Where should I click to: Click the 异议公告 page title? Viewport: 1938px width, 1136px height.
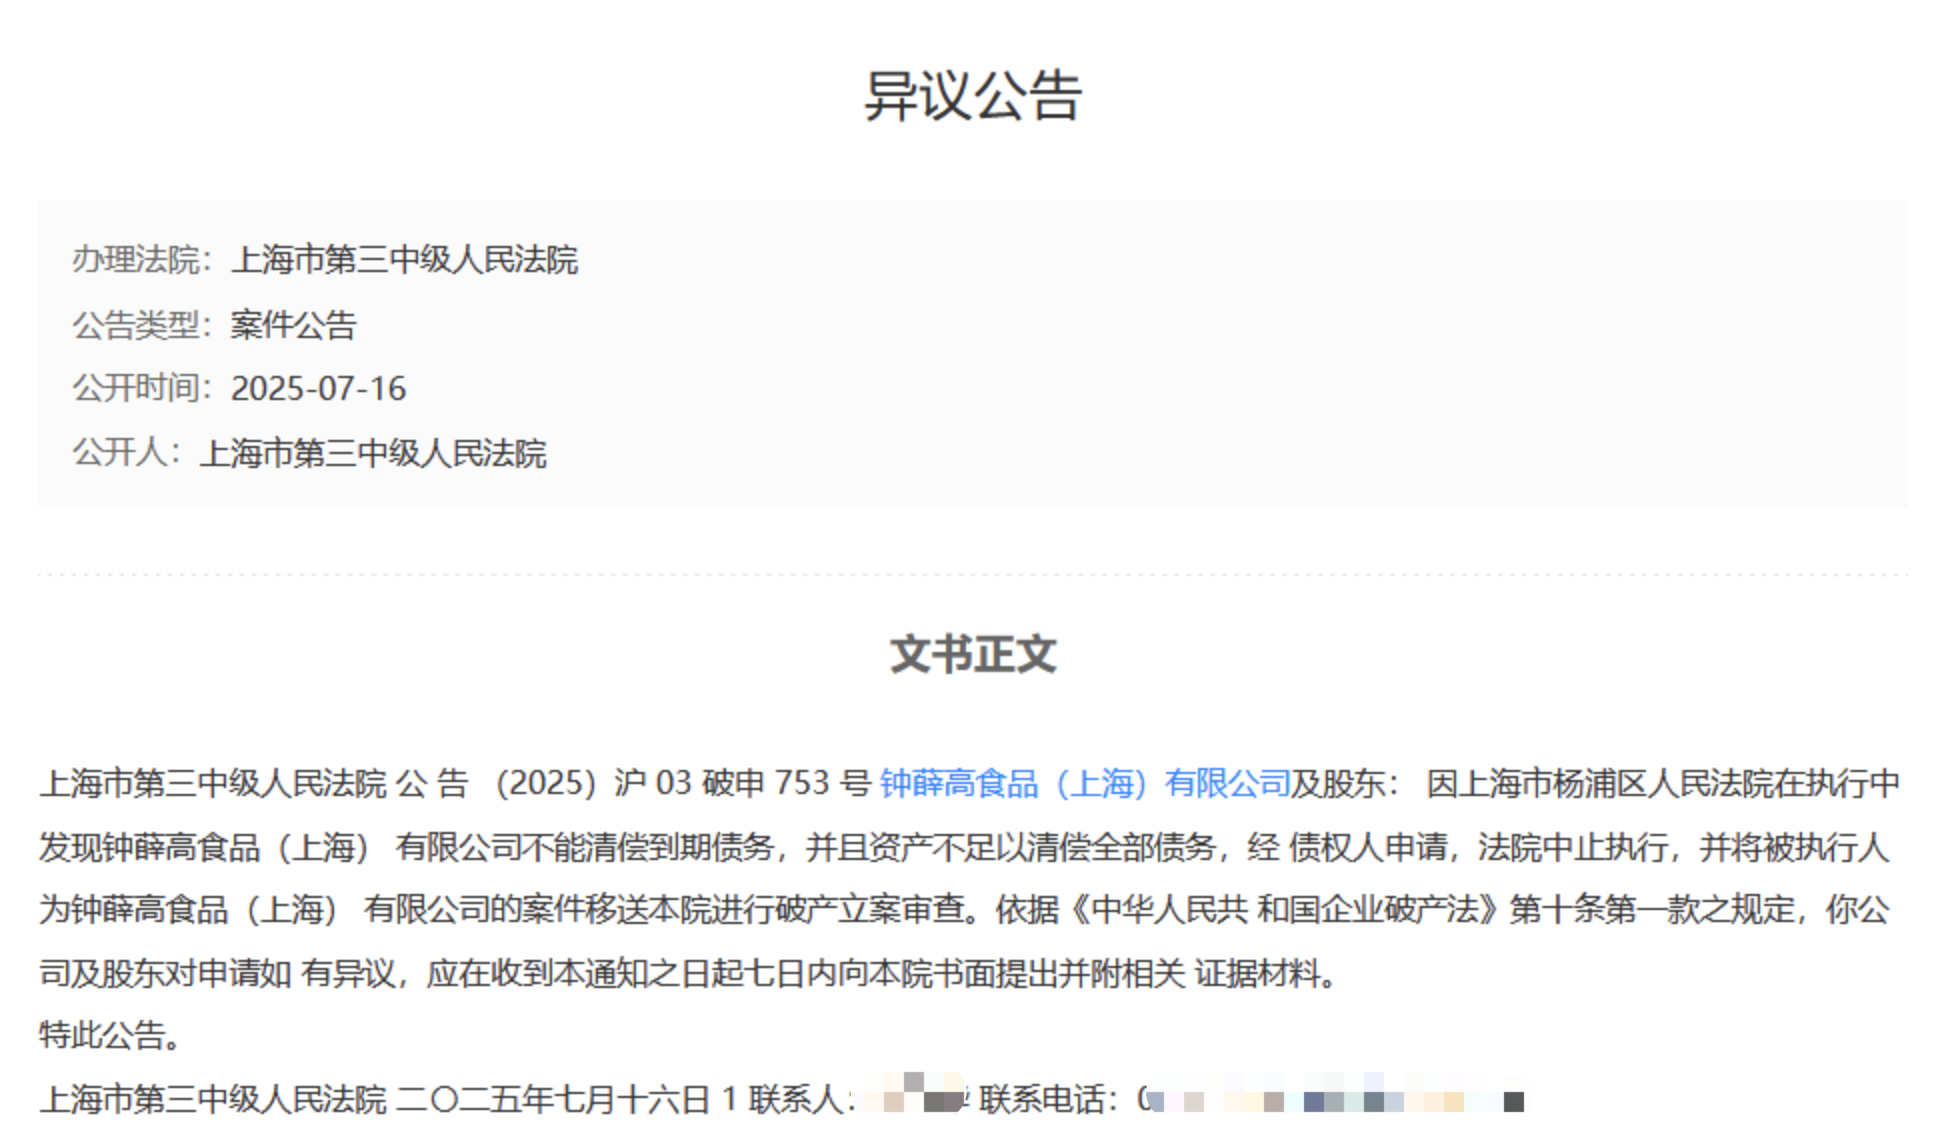[972, 97]
